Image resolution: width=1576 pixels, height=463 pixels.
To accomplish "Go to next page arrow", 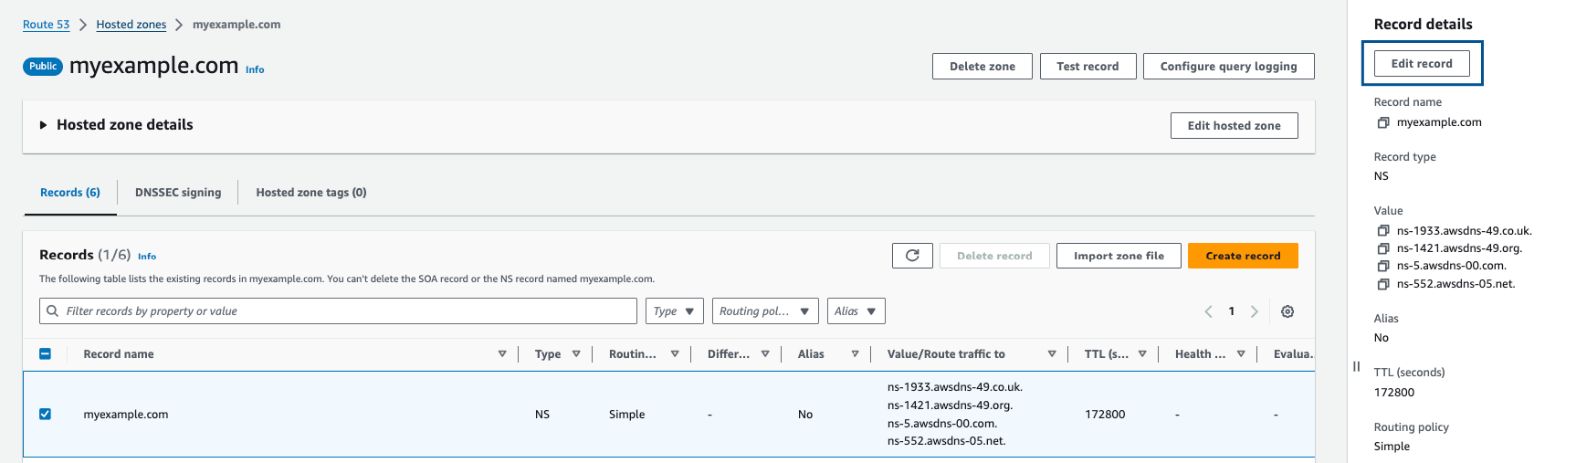I will (x=1254, y=312).
